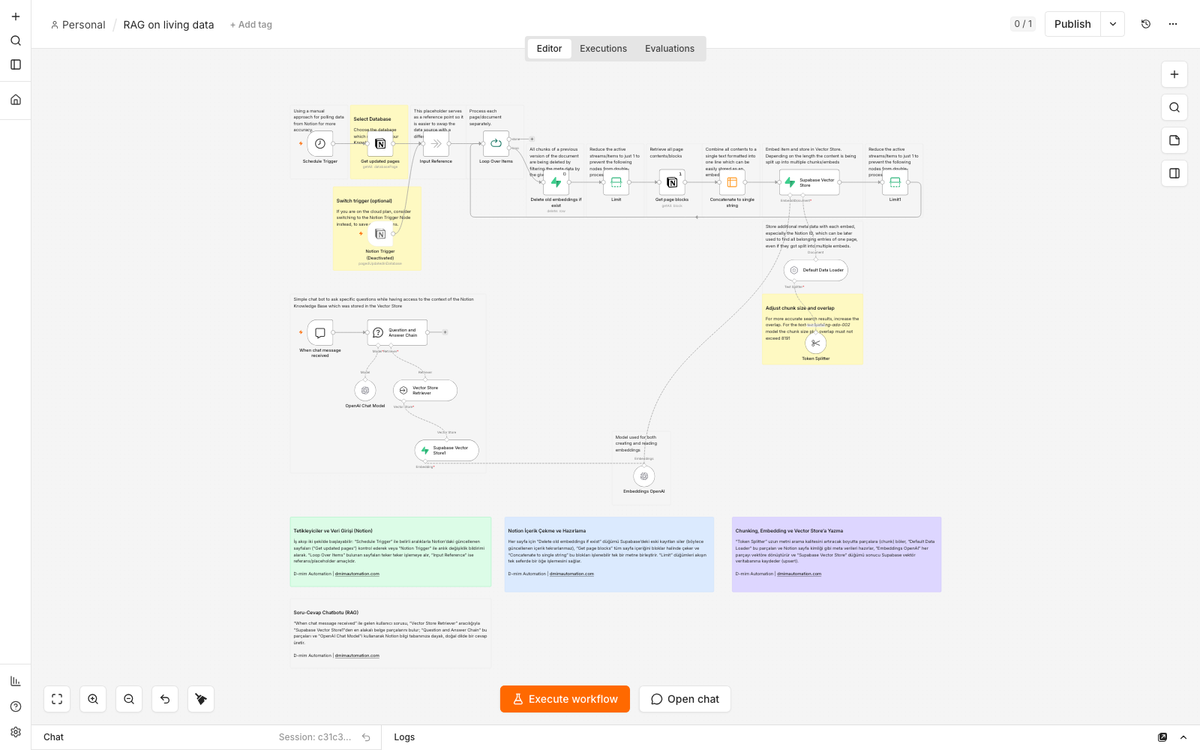
Task: Select the Token Splitter node
Action: [815, 344]
